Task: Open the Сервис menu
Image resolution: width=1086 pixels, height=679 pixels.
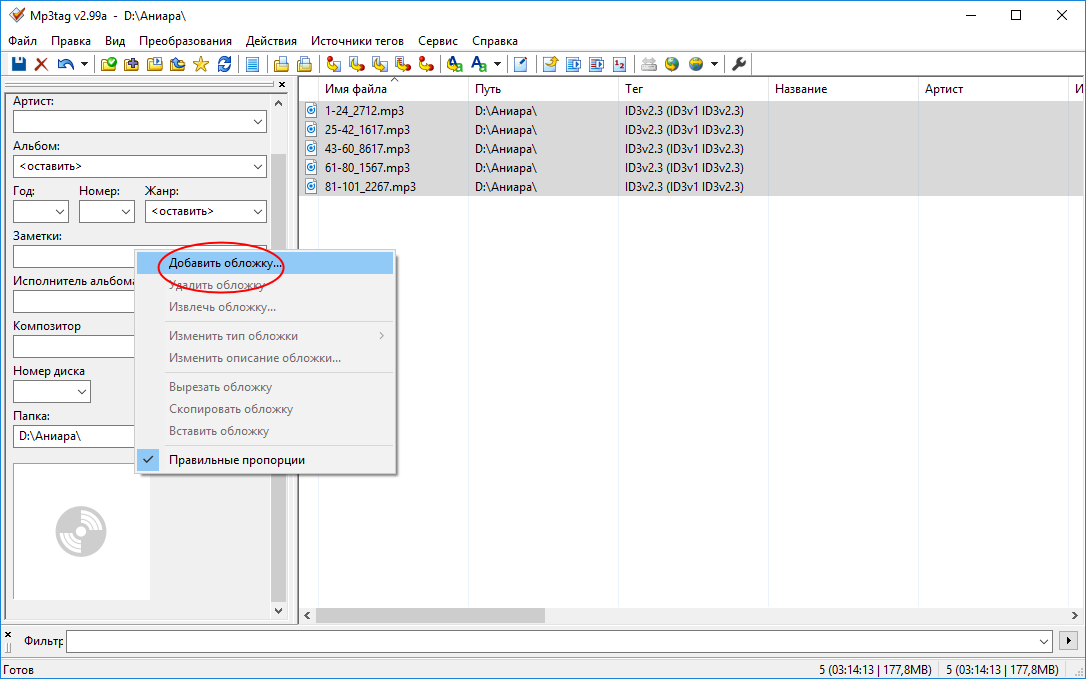Action: click(x=438, y=41)
